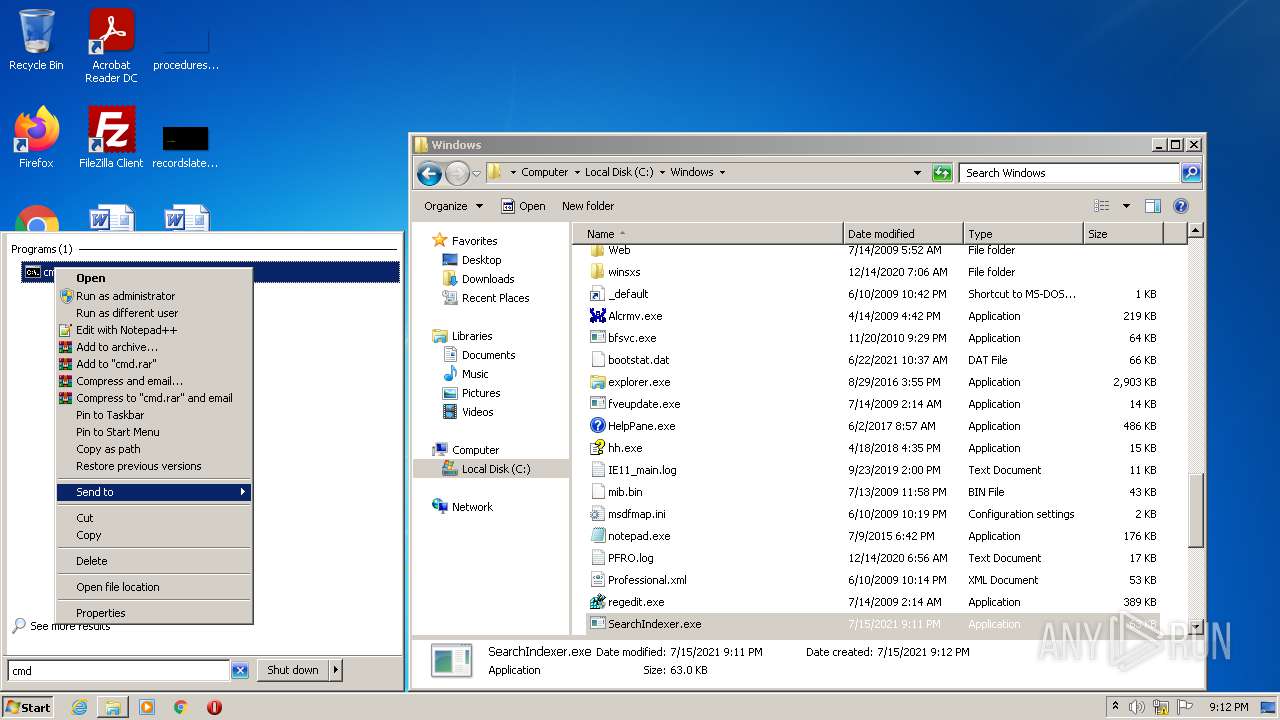Select regedit.exe in the file list
Viewport: 1280px width, 720px height.
click(636, 602)
